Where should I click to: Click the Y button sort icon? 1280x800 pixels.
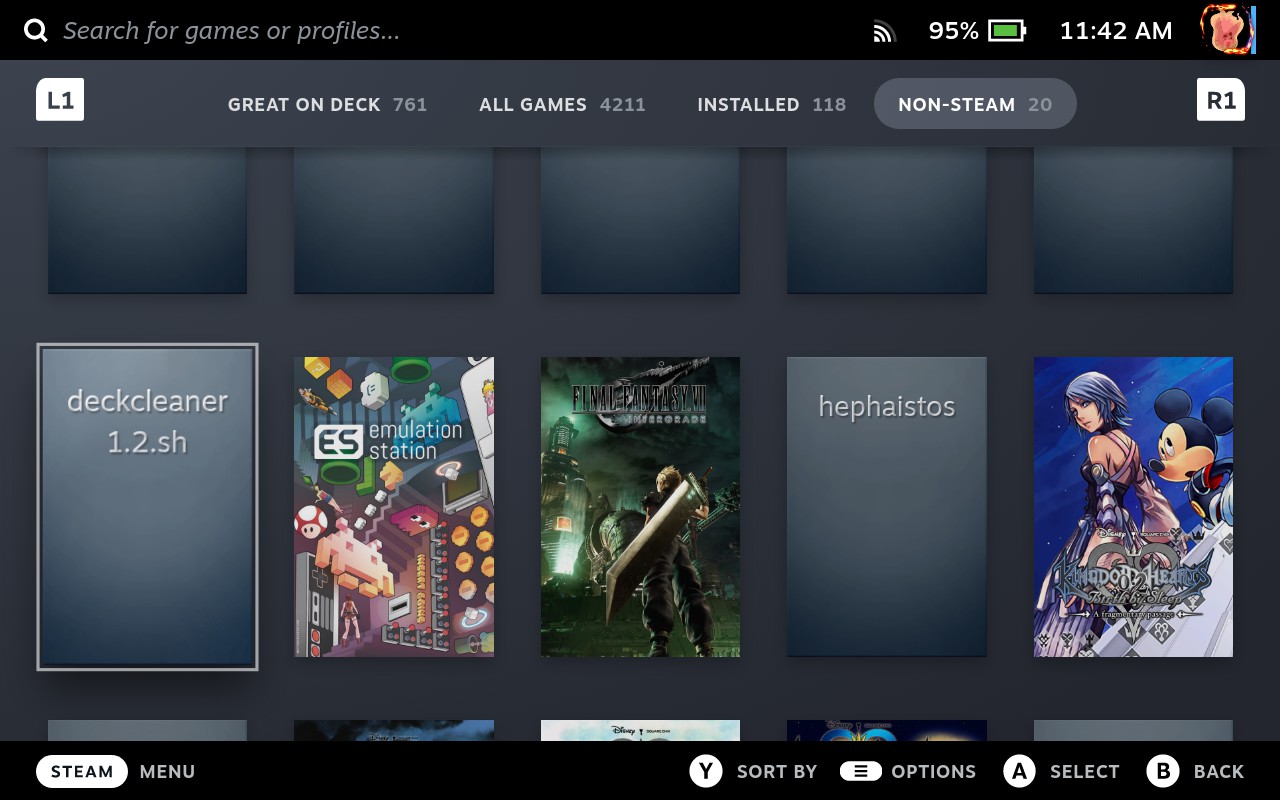click(x=706, y=771)
